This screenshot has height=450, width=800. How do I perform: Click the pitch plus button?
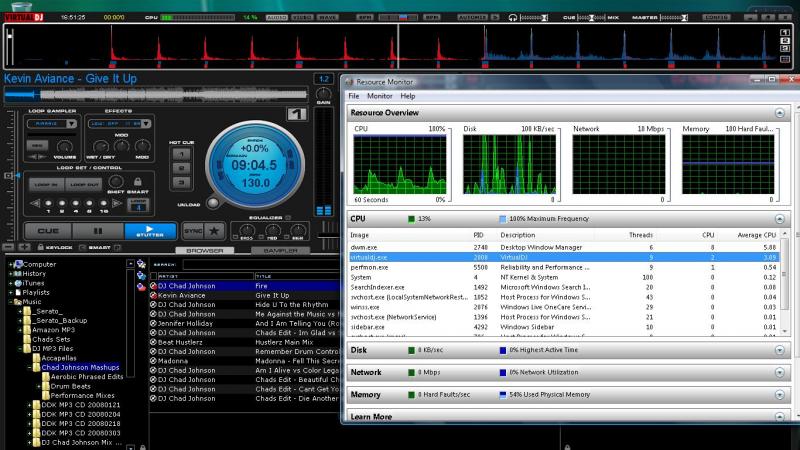[24, 247]
